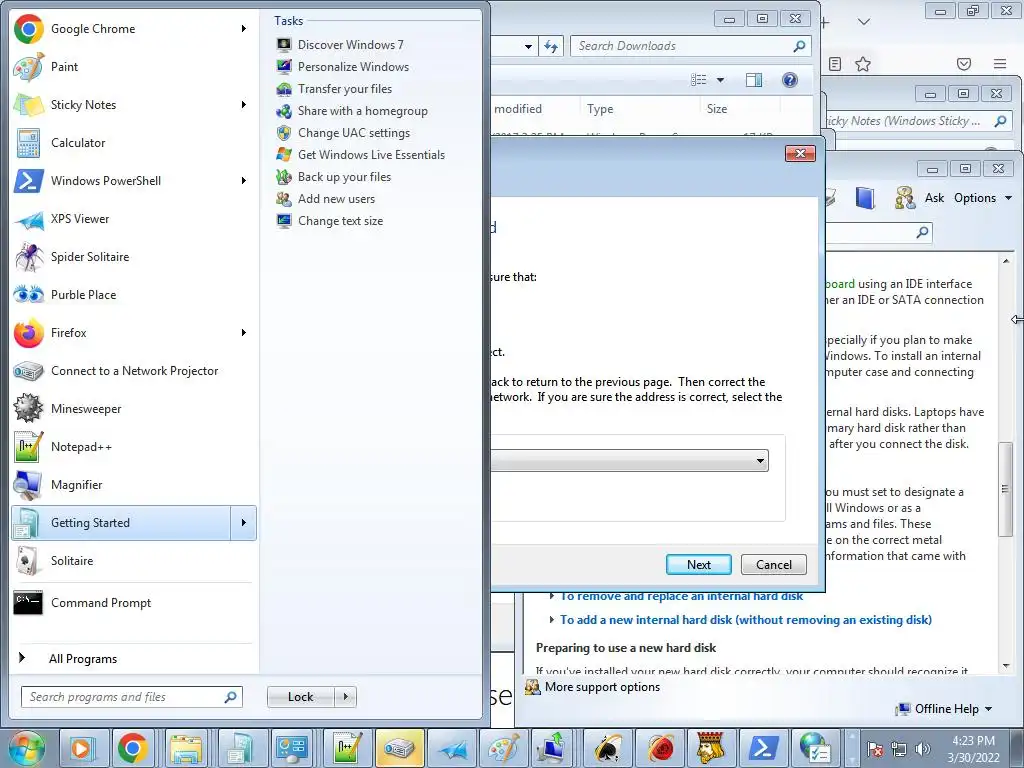Viewport: 1024px width, 768px height.
Task: Click the taskbar clock date and time
Action: [x=973, y=749]
